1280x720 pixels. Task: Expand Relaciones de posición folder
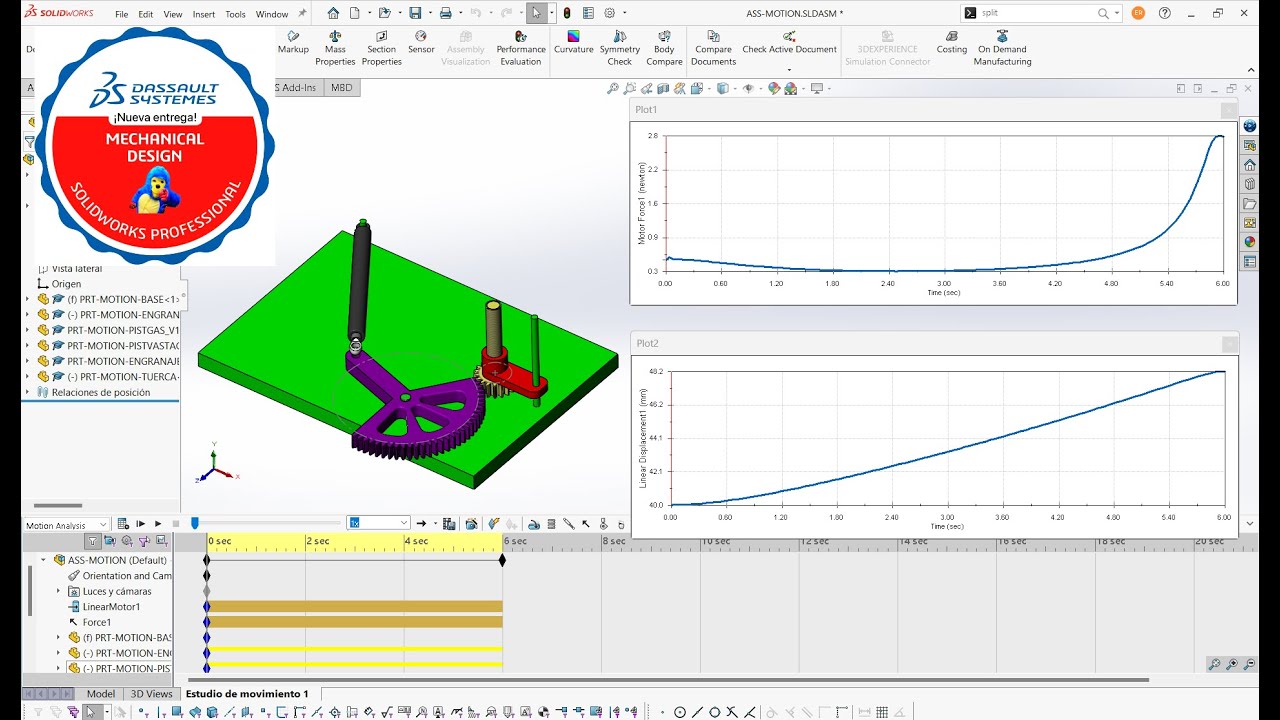point(27,392)
